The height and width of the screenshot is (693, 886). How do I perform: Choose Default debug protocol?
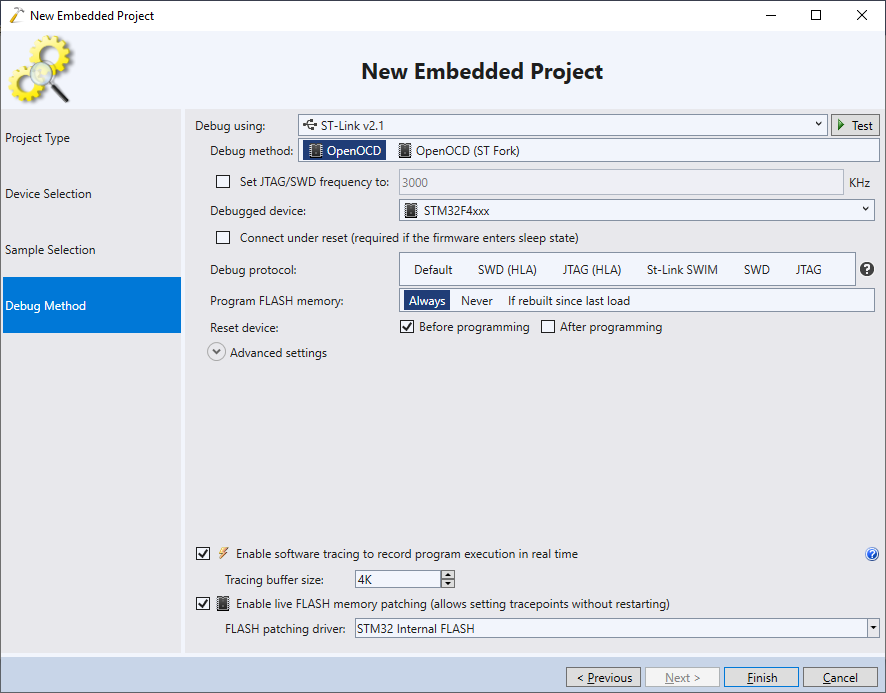pyautogui.click(x=433, y=270)
